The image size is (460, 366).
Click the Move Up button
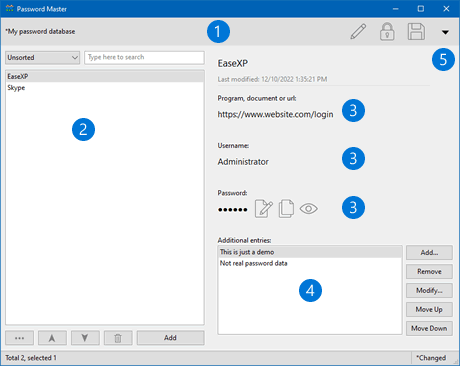click(429, 309)
